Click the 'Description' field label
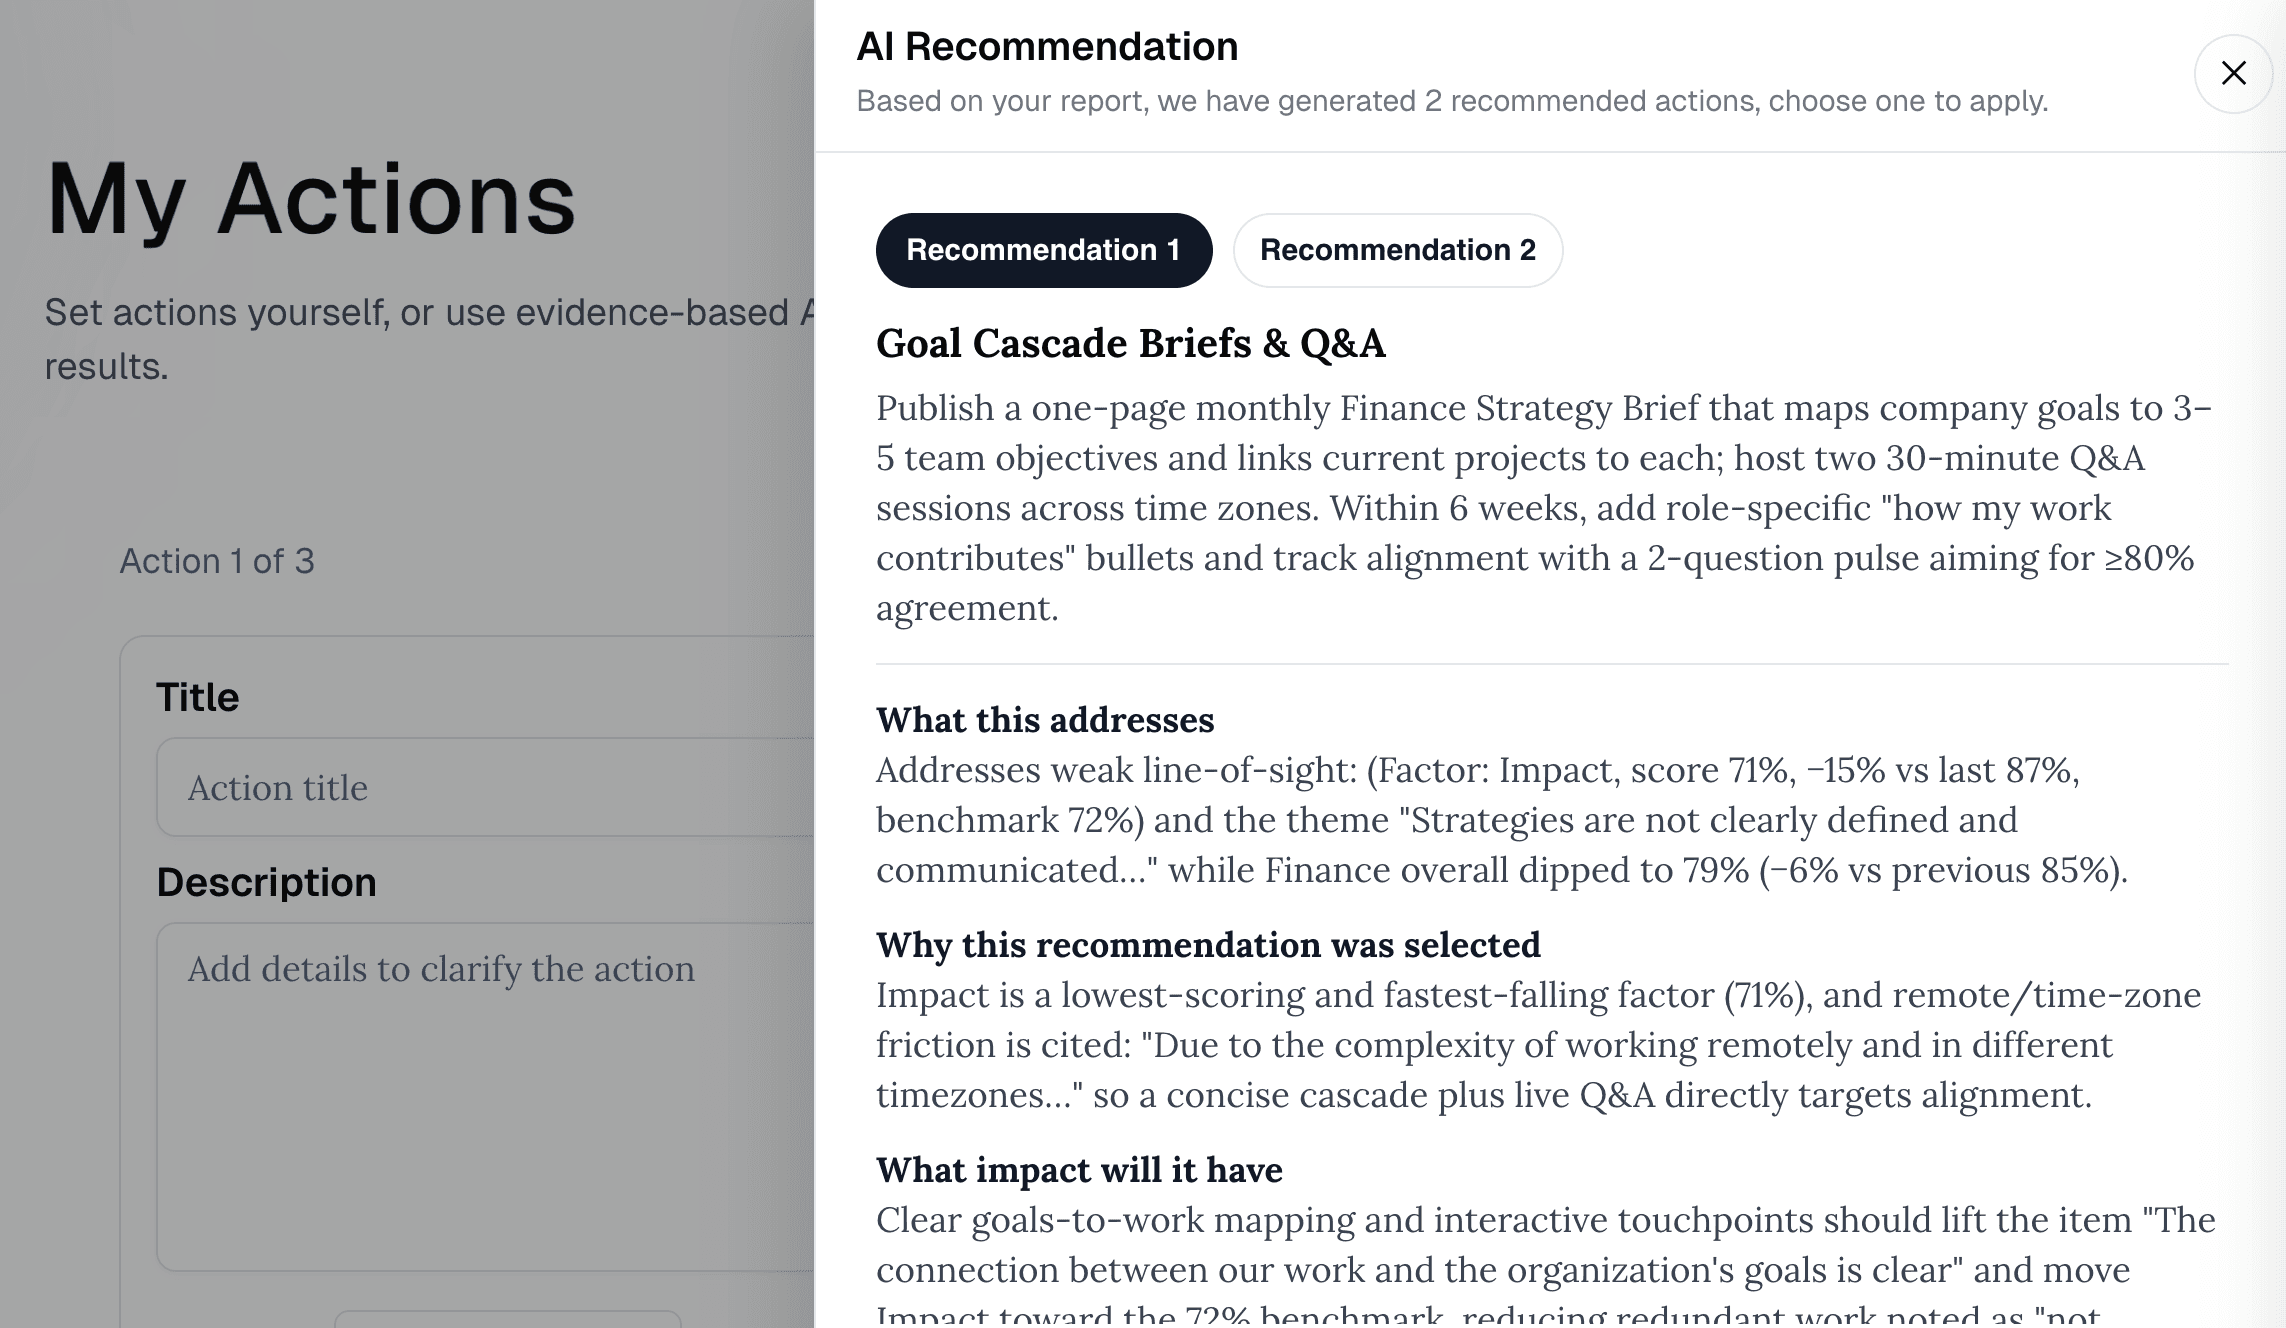This screenshot has height=1328, width=2286. [x=266, y=882]
